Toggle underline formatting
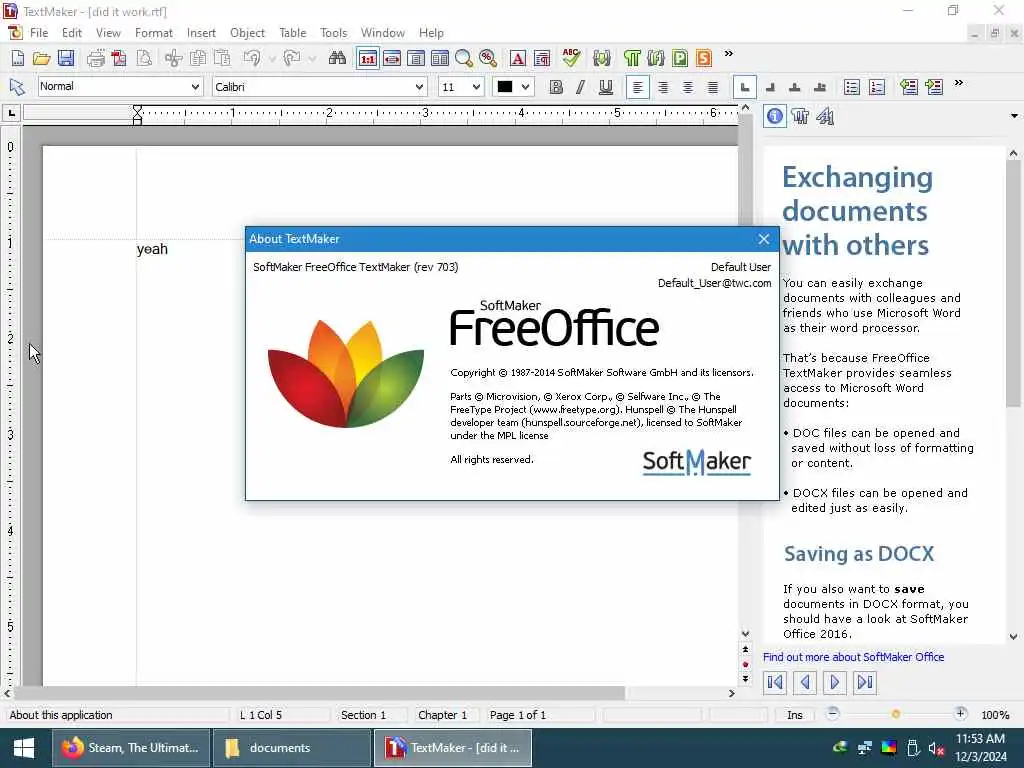Viewport: 1024px width, 768px height. (x=606, y=87)
